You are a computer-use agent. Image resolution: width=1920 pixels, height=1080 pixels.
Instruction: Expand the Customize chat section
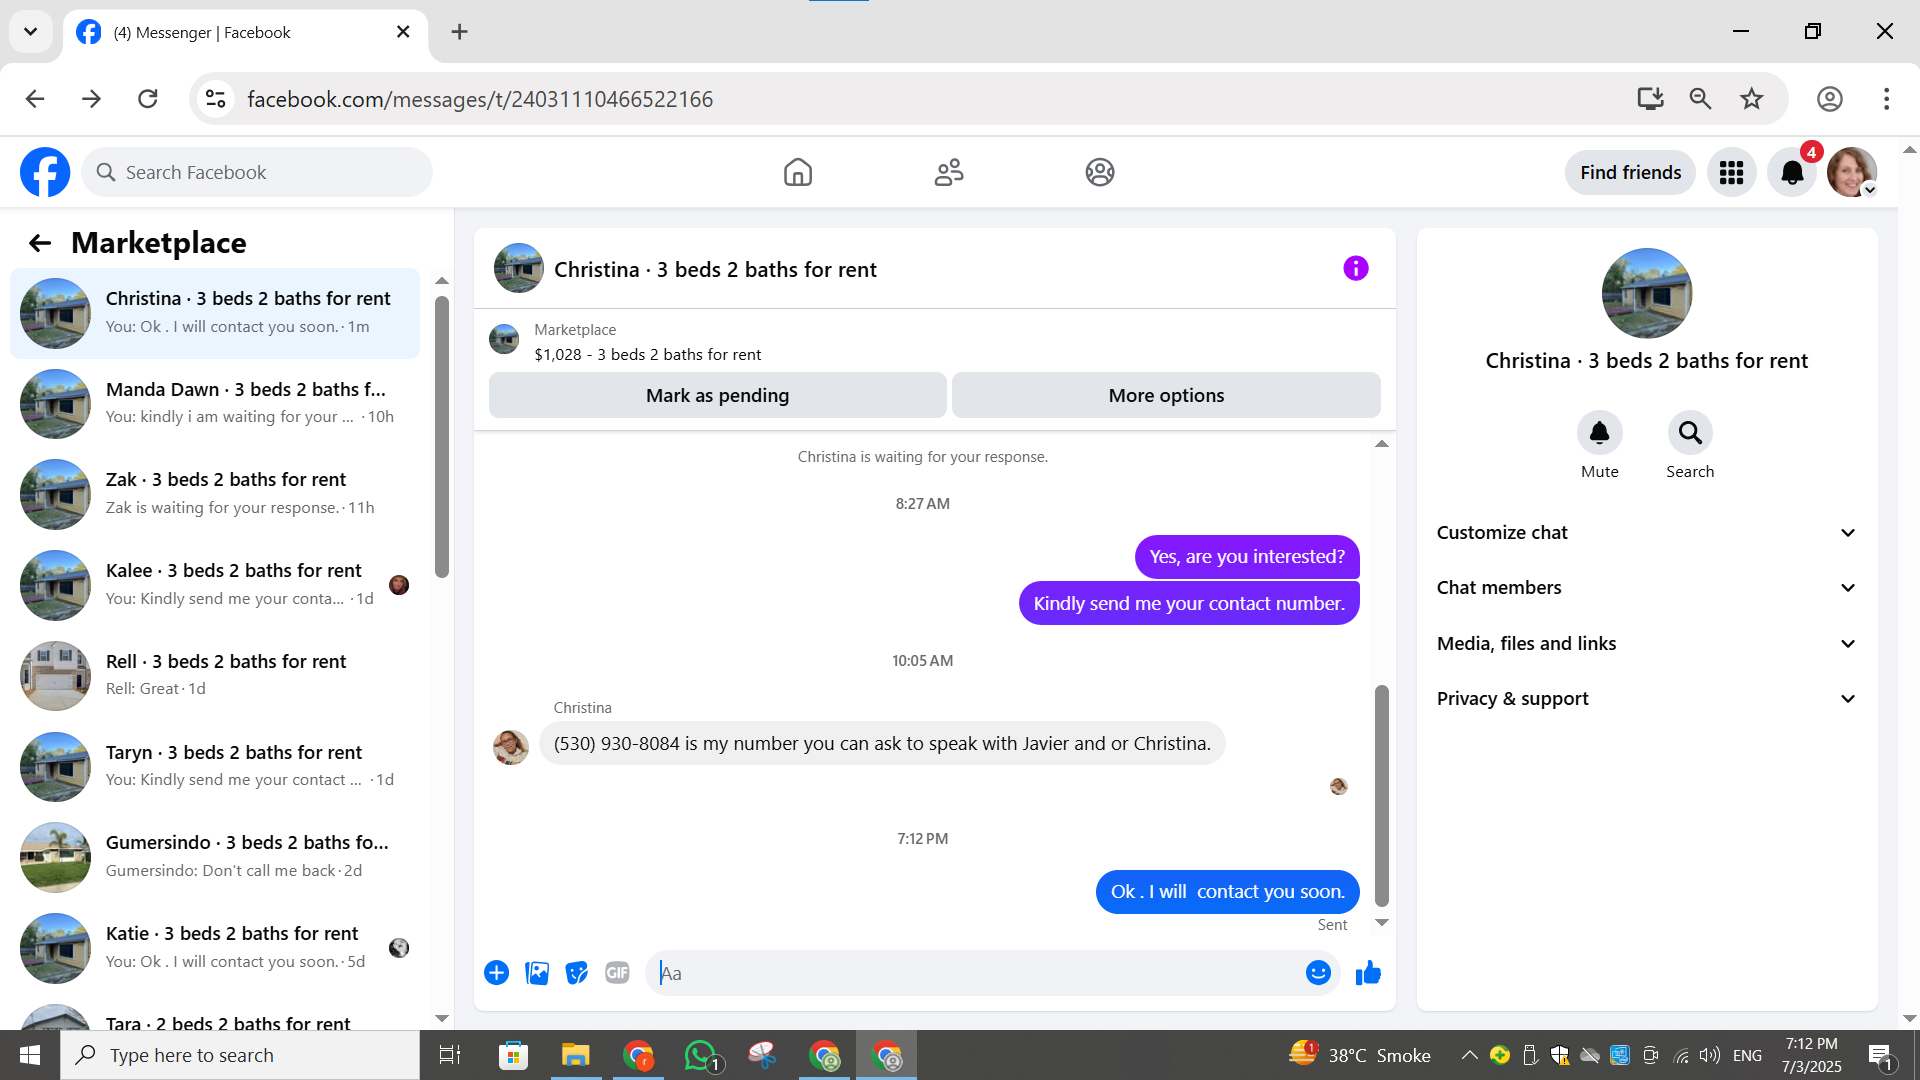click(x=1646, y=533)
